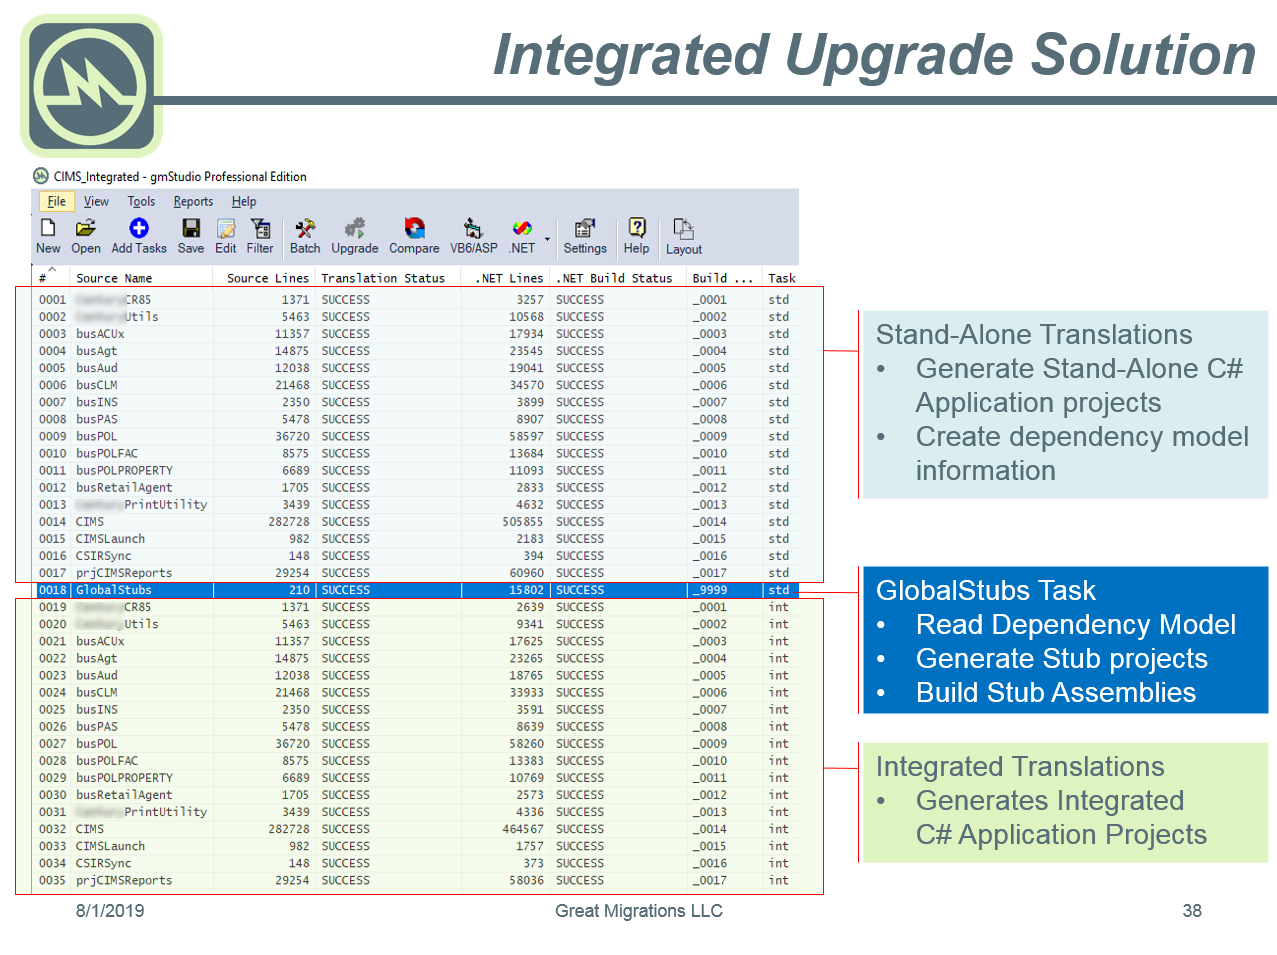Open the Tools menu
This screenshot has width=1277, height=955.
[x=141, y=201]
